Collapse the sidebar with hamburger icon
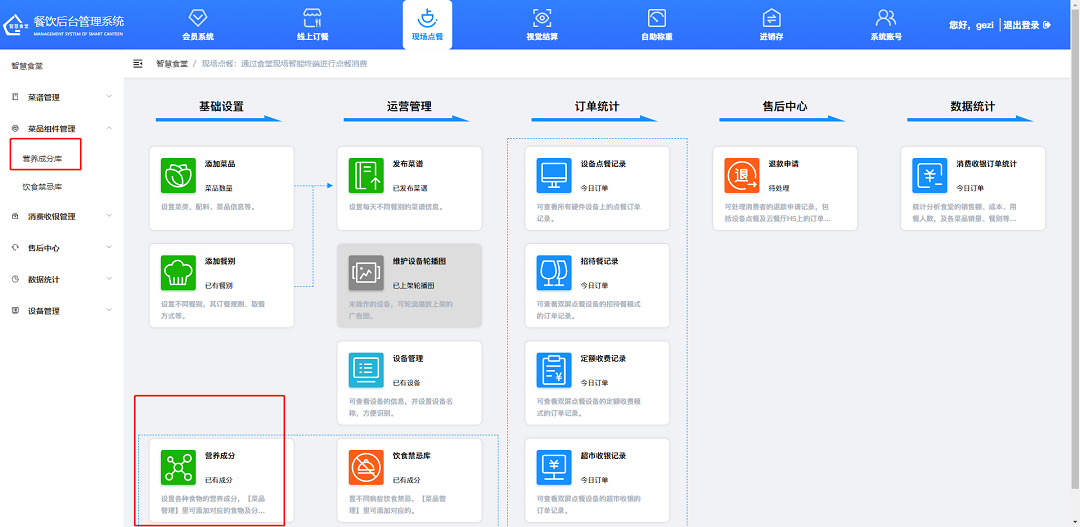This screenshot has height=527, width=1080. pyautogui.click(x=138, y=64)
